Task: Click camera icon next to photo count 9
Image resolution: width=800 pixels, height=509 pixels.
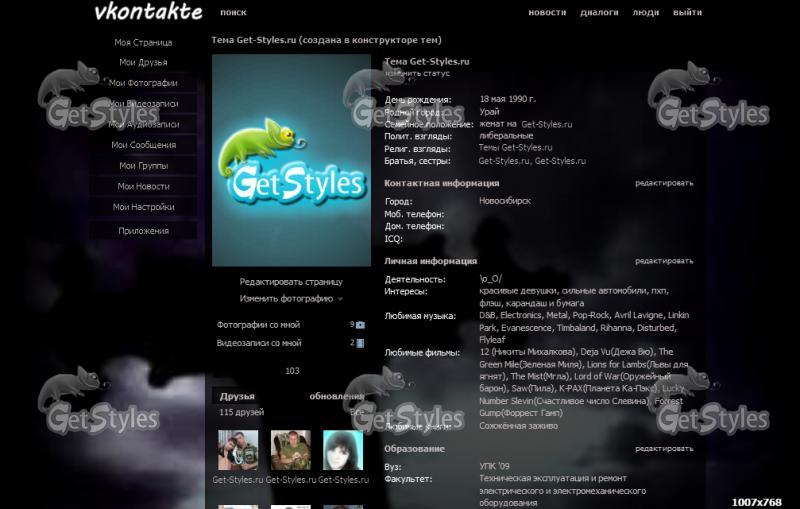Action: click(360, 325)
